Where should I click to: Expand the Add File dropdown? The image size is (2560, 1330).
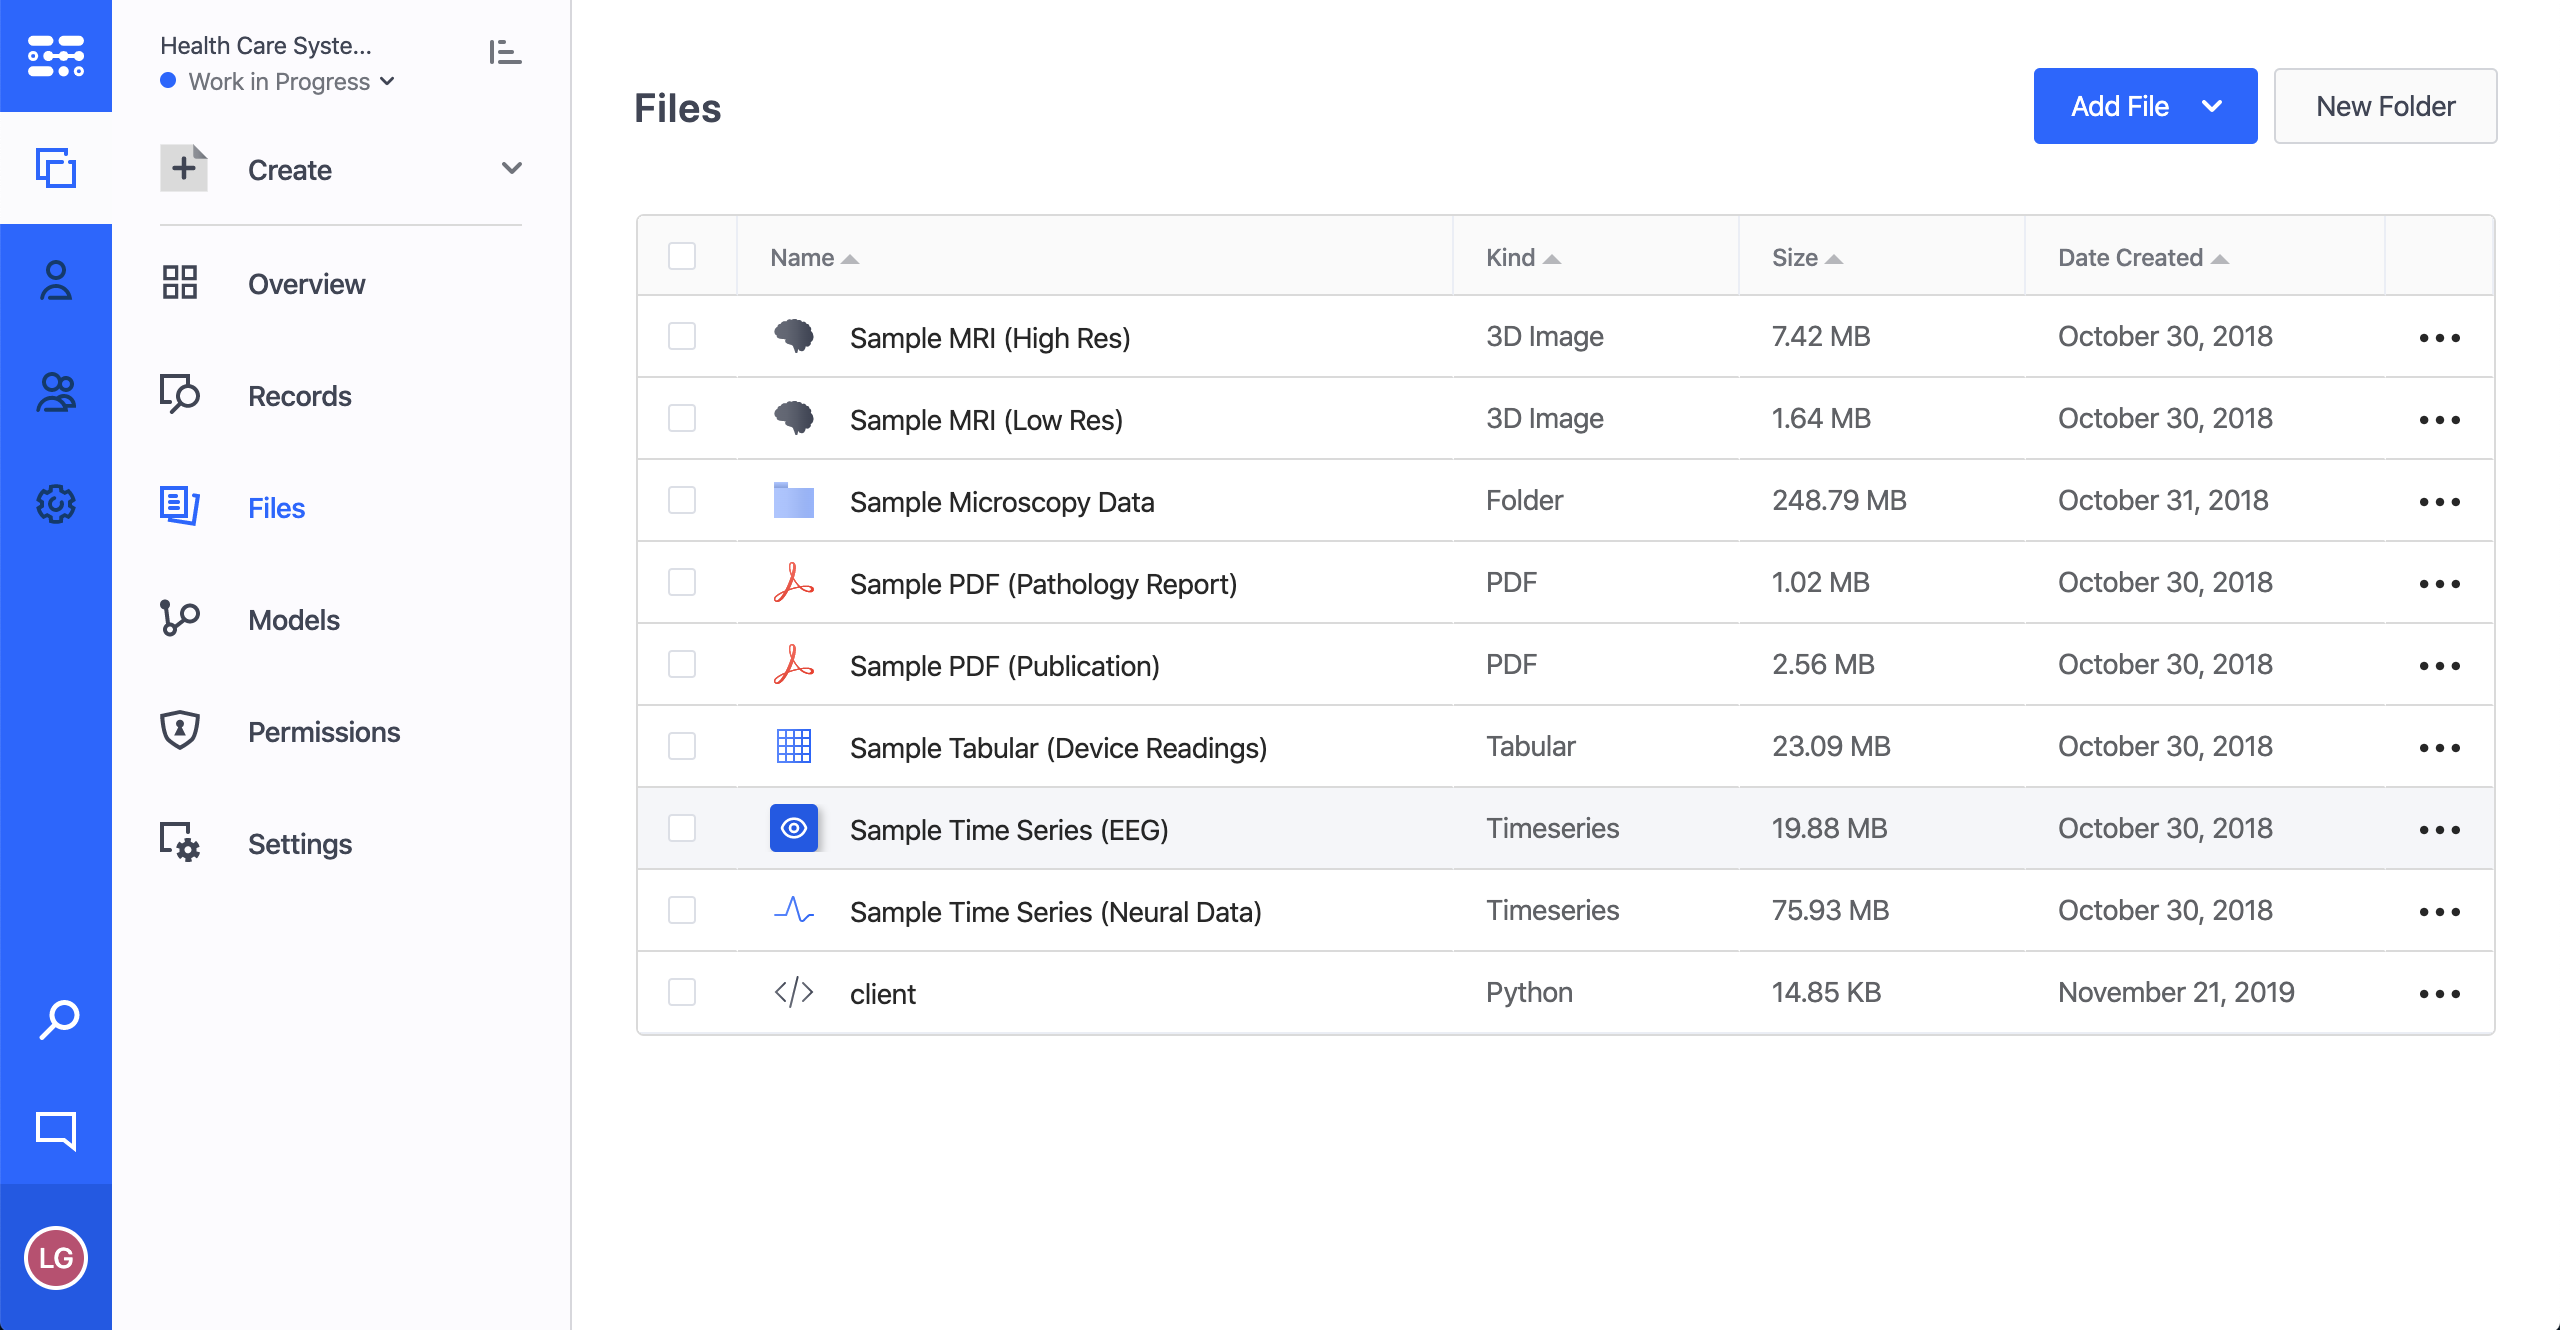(2211, 106)
